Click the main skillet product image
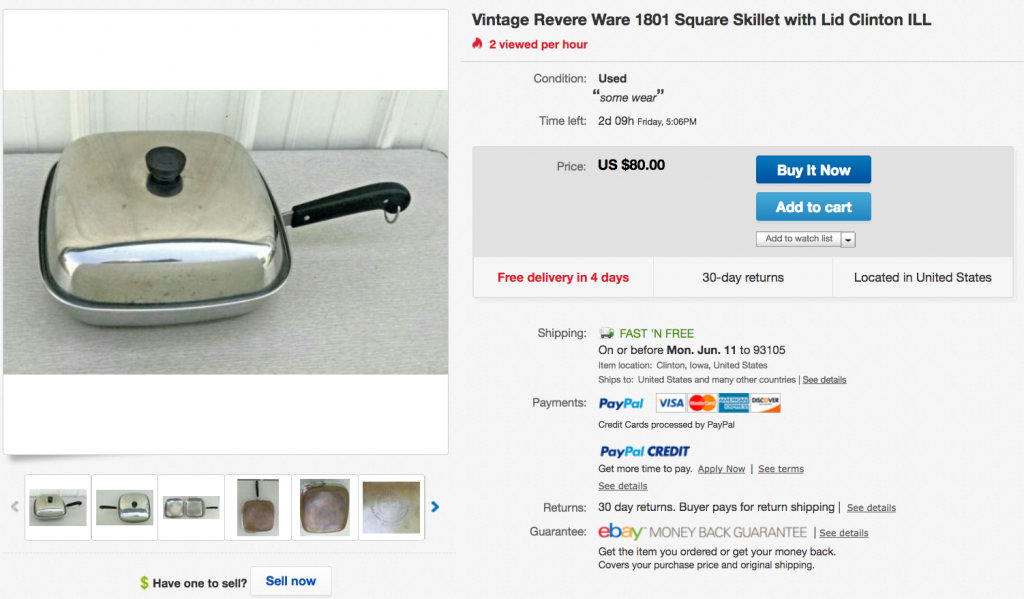Screen dimensions: 1024x599 click(225, 232)
